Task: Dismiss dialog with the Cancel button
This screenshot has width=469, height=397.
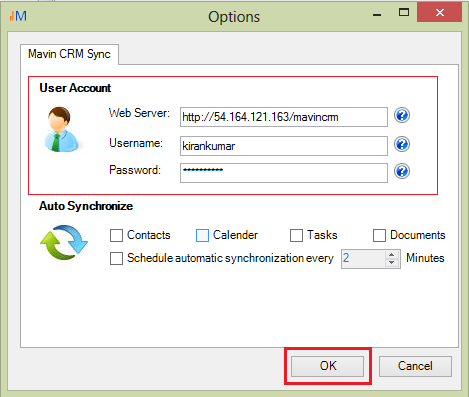Action: point(415,366)
